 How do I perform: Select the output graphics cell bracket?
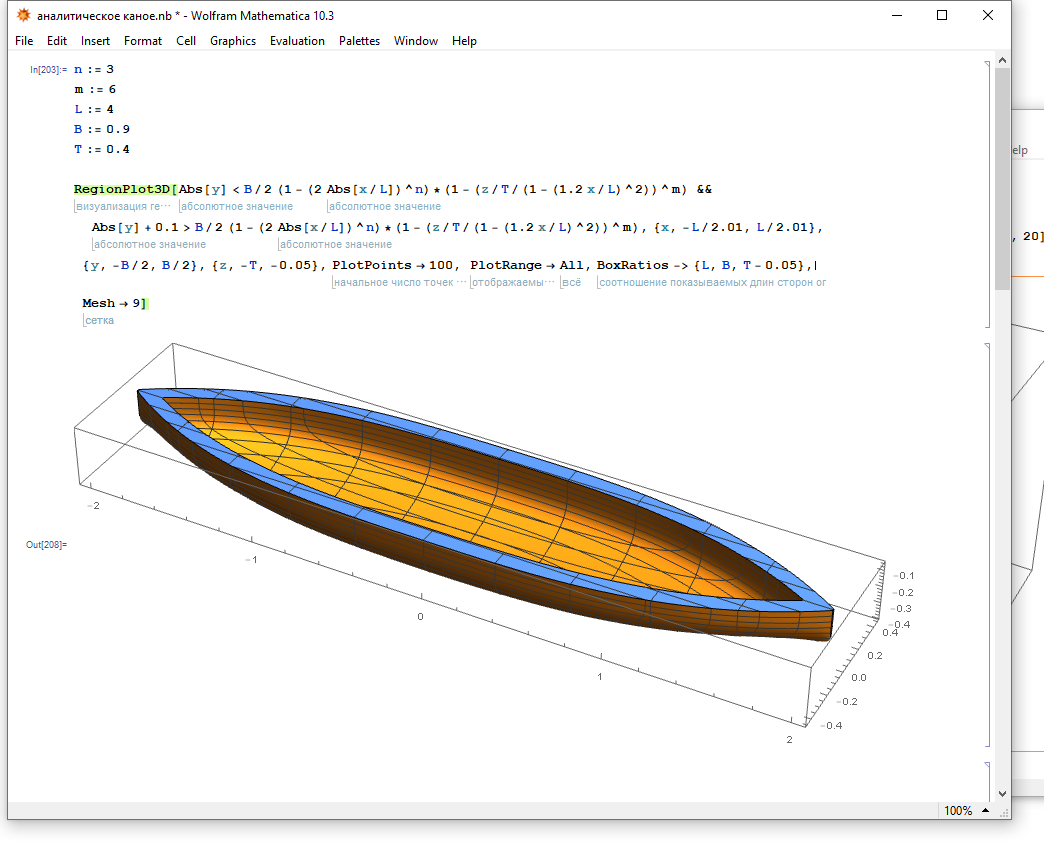[x=988, y=544]
